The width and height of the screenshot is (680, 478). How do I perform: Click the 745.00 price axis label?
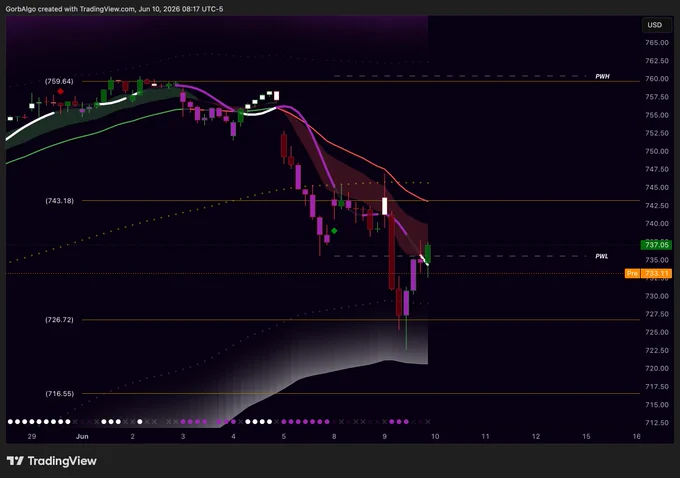click(x=657, y=187)
